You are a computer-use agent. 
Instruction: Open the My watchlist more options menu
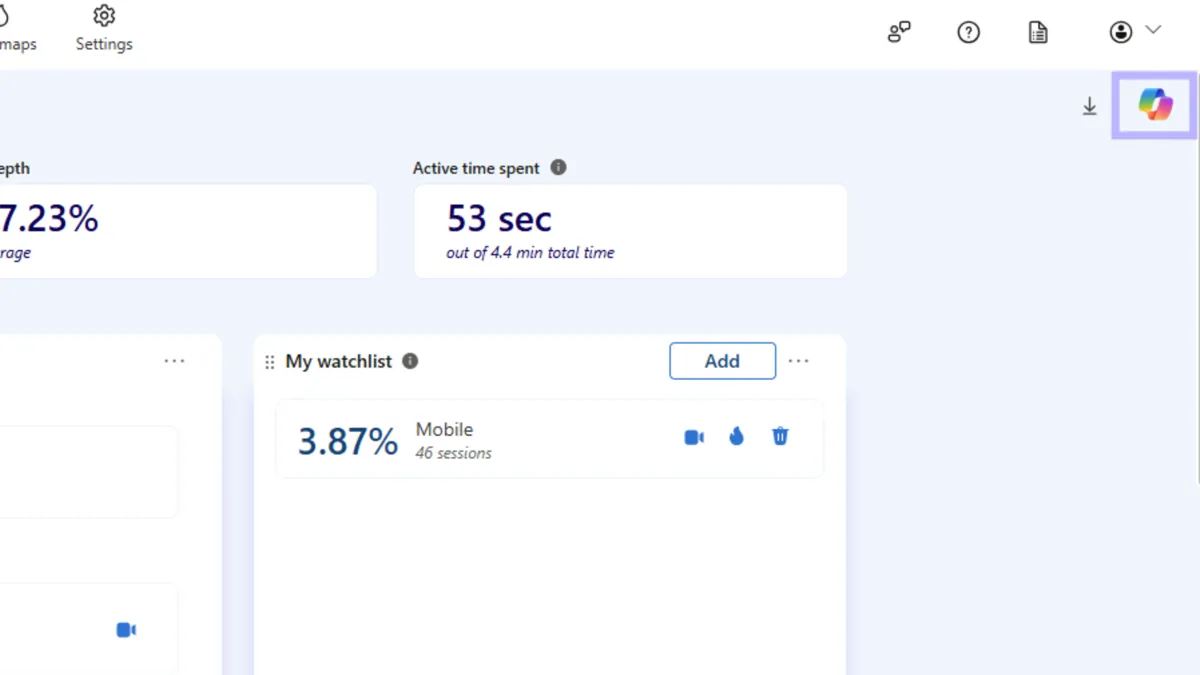tap(798, 361)
